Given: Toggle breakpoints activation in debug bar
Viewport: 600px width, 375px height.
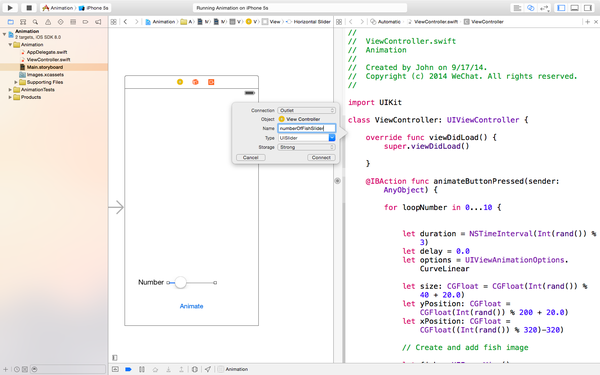Looking at the screenshot, I should 128,369.
